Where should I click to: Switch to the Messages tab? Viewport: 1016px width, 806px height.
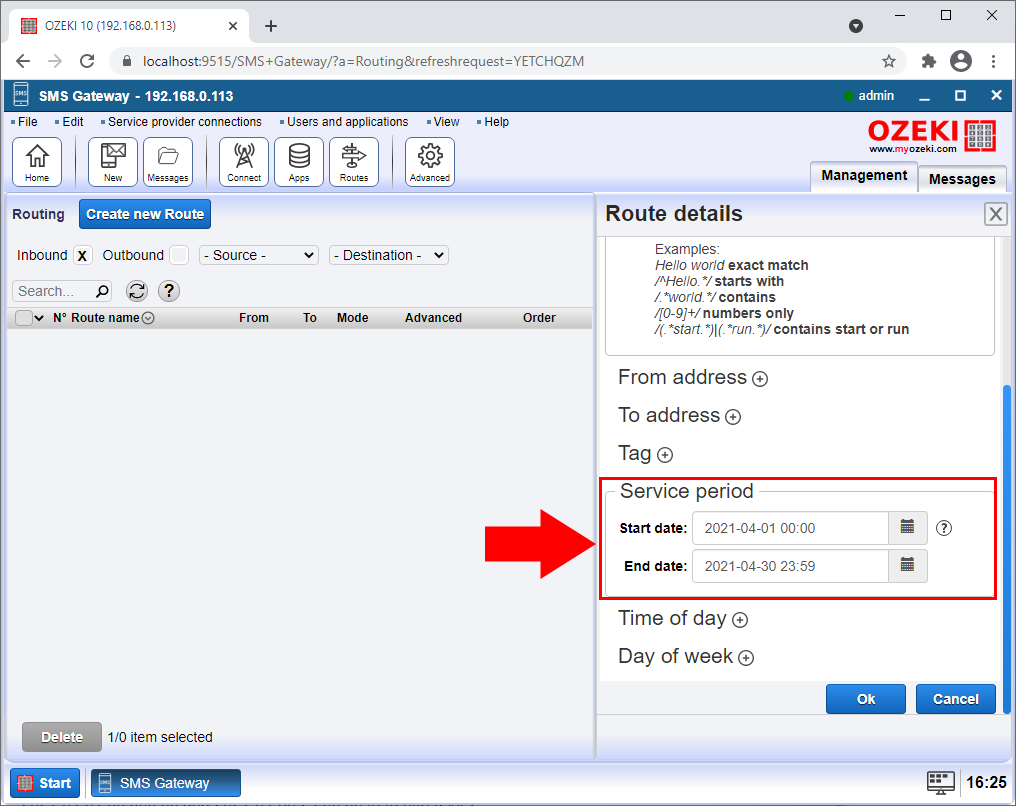tap(962, 179)
